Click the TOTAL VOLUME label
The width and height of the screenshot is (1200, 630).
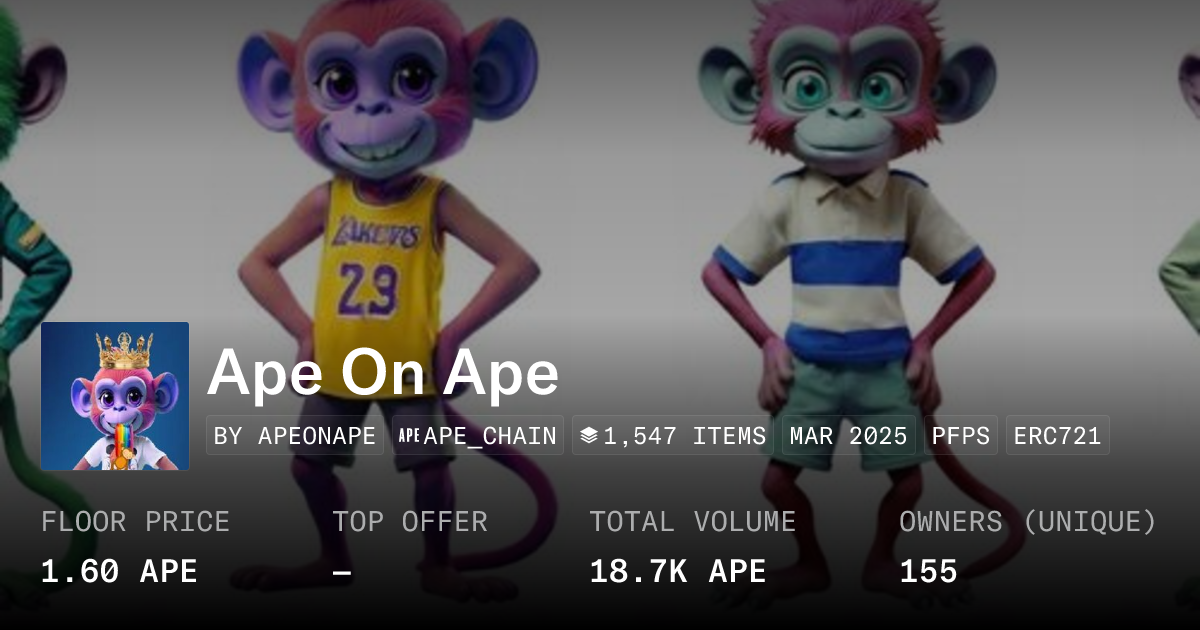pos(693,522)
